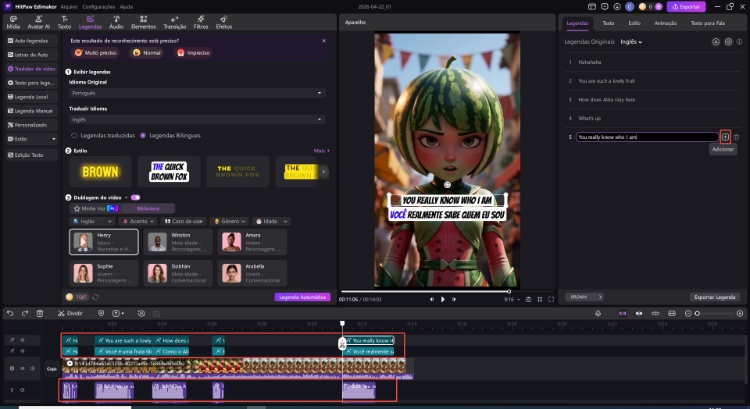Click the Adicionar icon beside subtitle 5

(725, 137)
